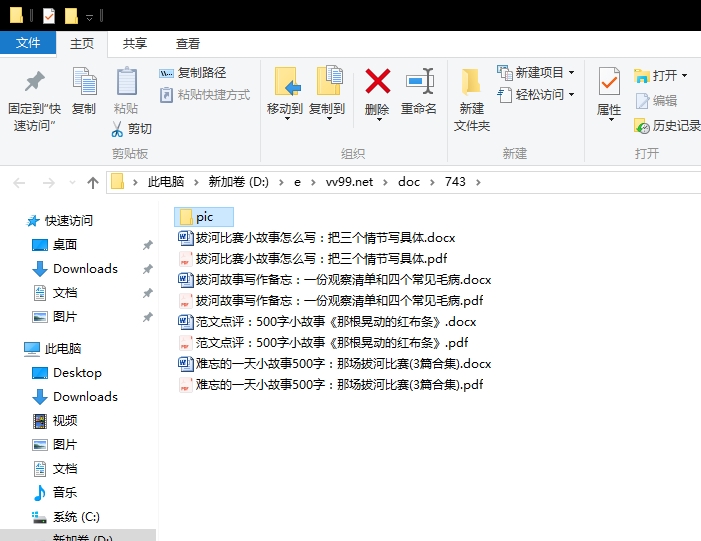Open the File tab
The image size is (701, 541).
[x=28, y=43]
